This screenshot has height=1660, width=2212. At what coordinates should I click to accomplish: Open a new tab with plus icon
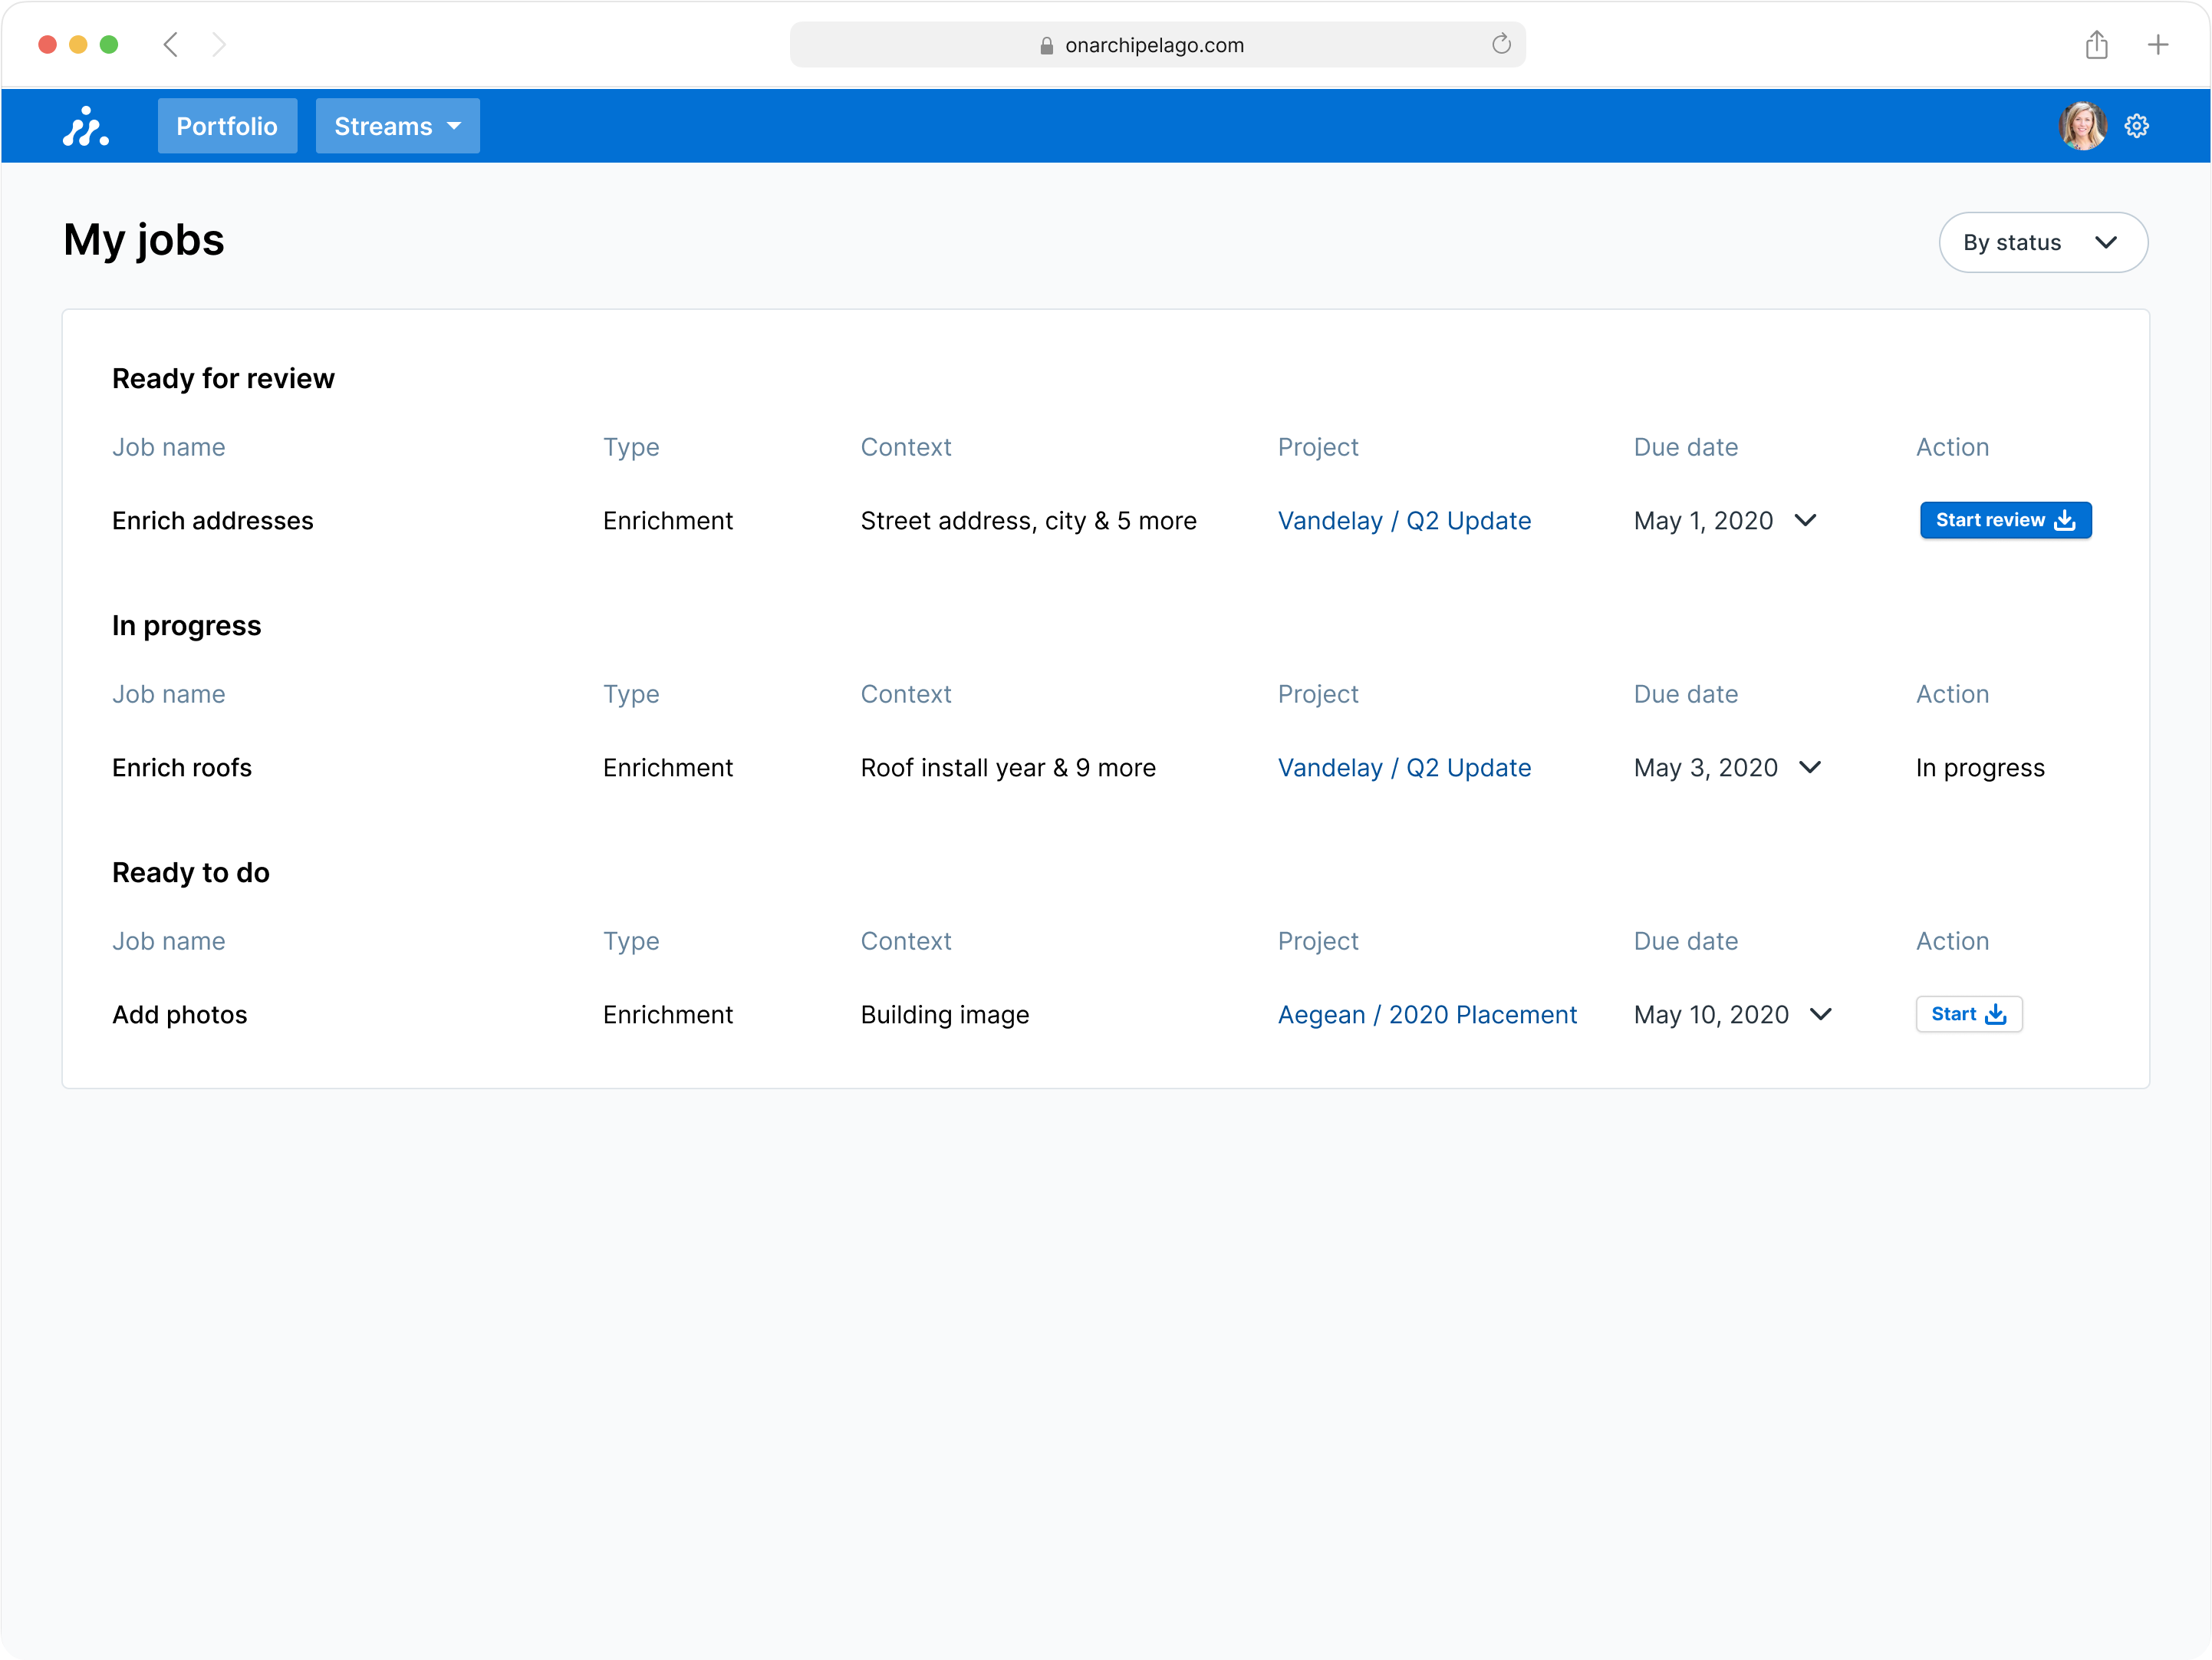(x=2158, y=45)
